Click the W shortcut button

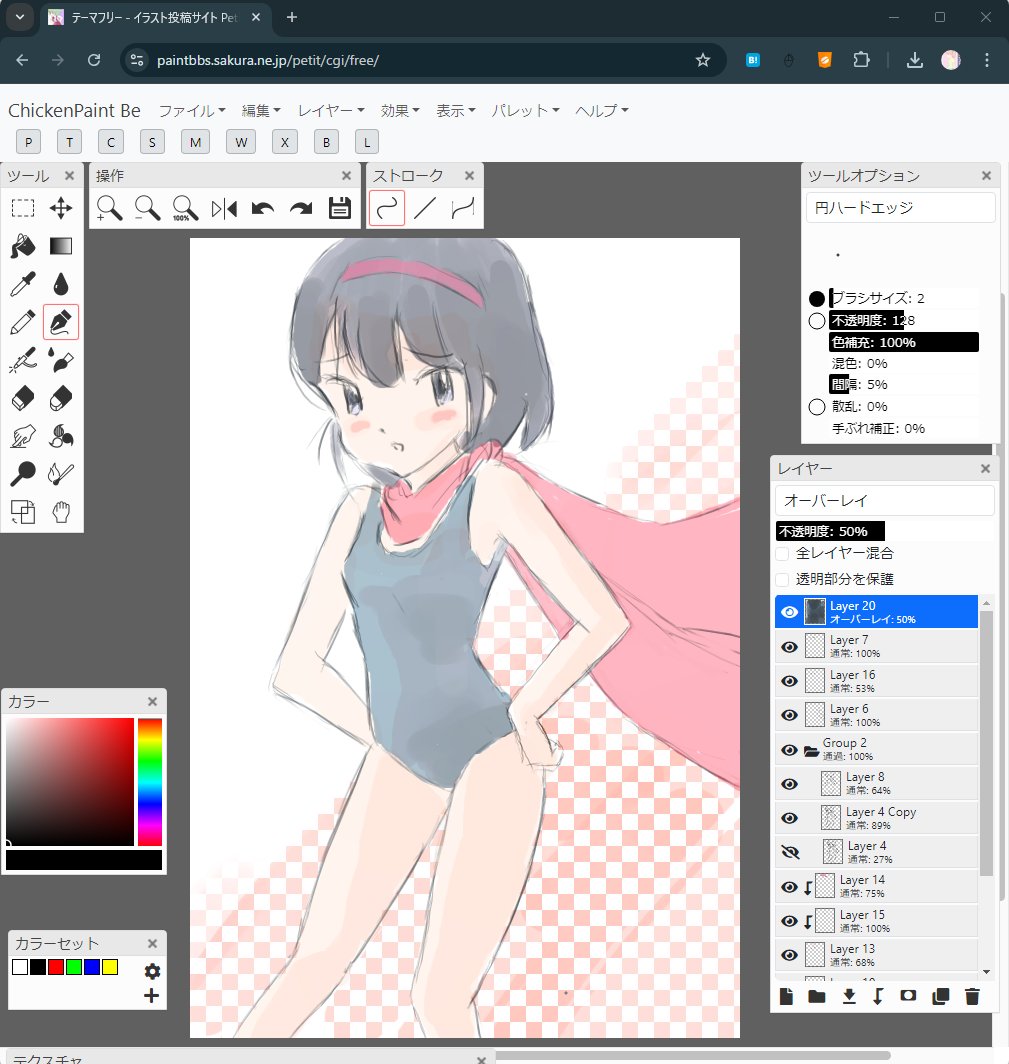(241, 142)
